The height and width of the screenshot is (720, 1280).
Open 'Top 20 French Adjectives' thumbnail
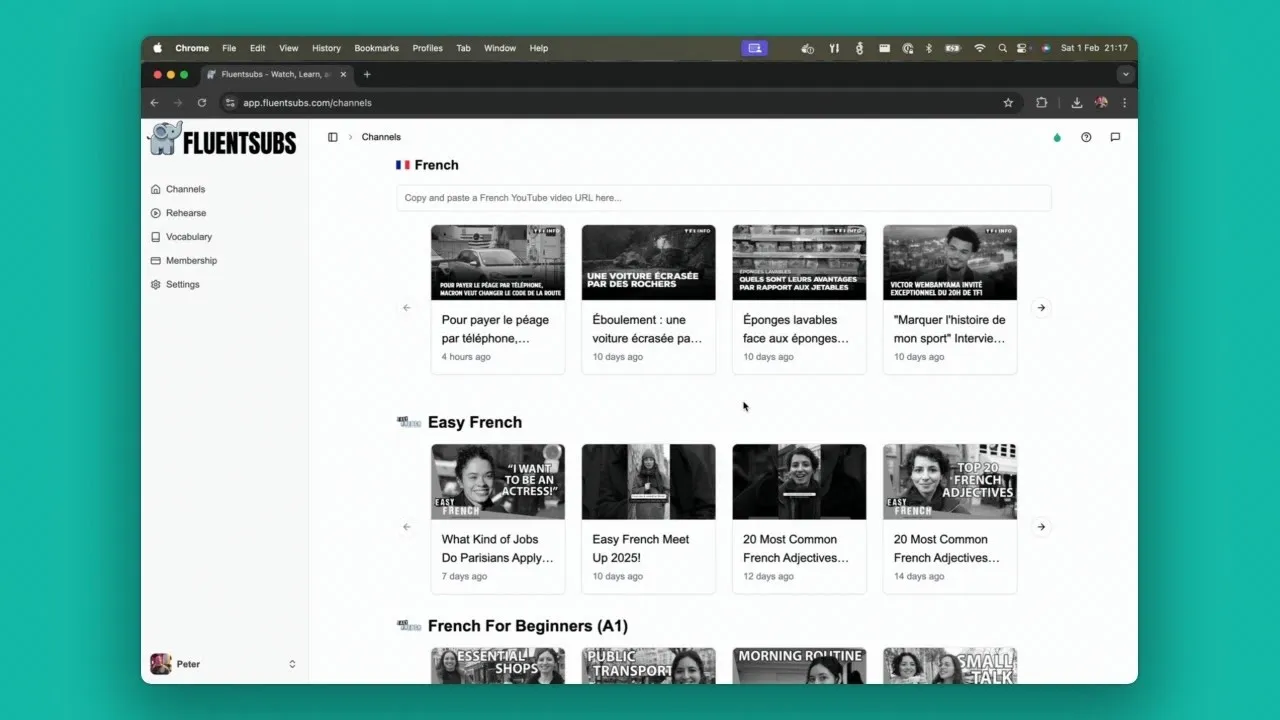pyautogui.click(x=950, y=482)
